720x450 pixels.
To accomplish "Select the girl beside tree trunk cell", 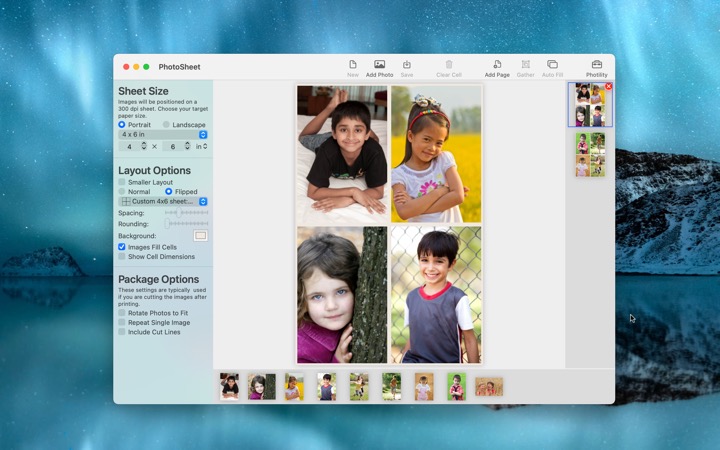I will click(x=342, y=295).
